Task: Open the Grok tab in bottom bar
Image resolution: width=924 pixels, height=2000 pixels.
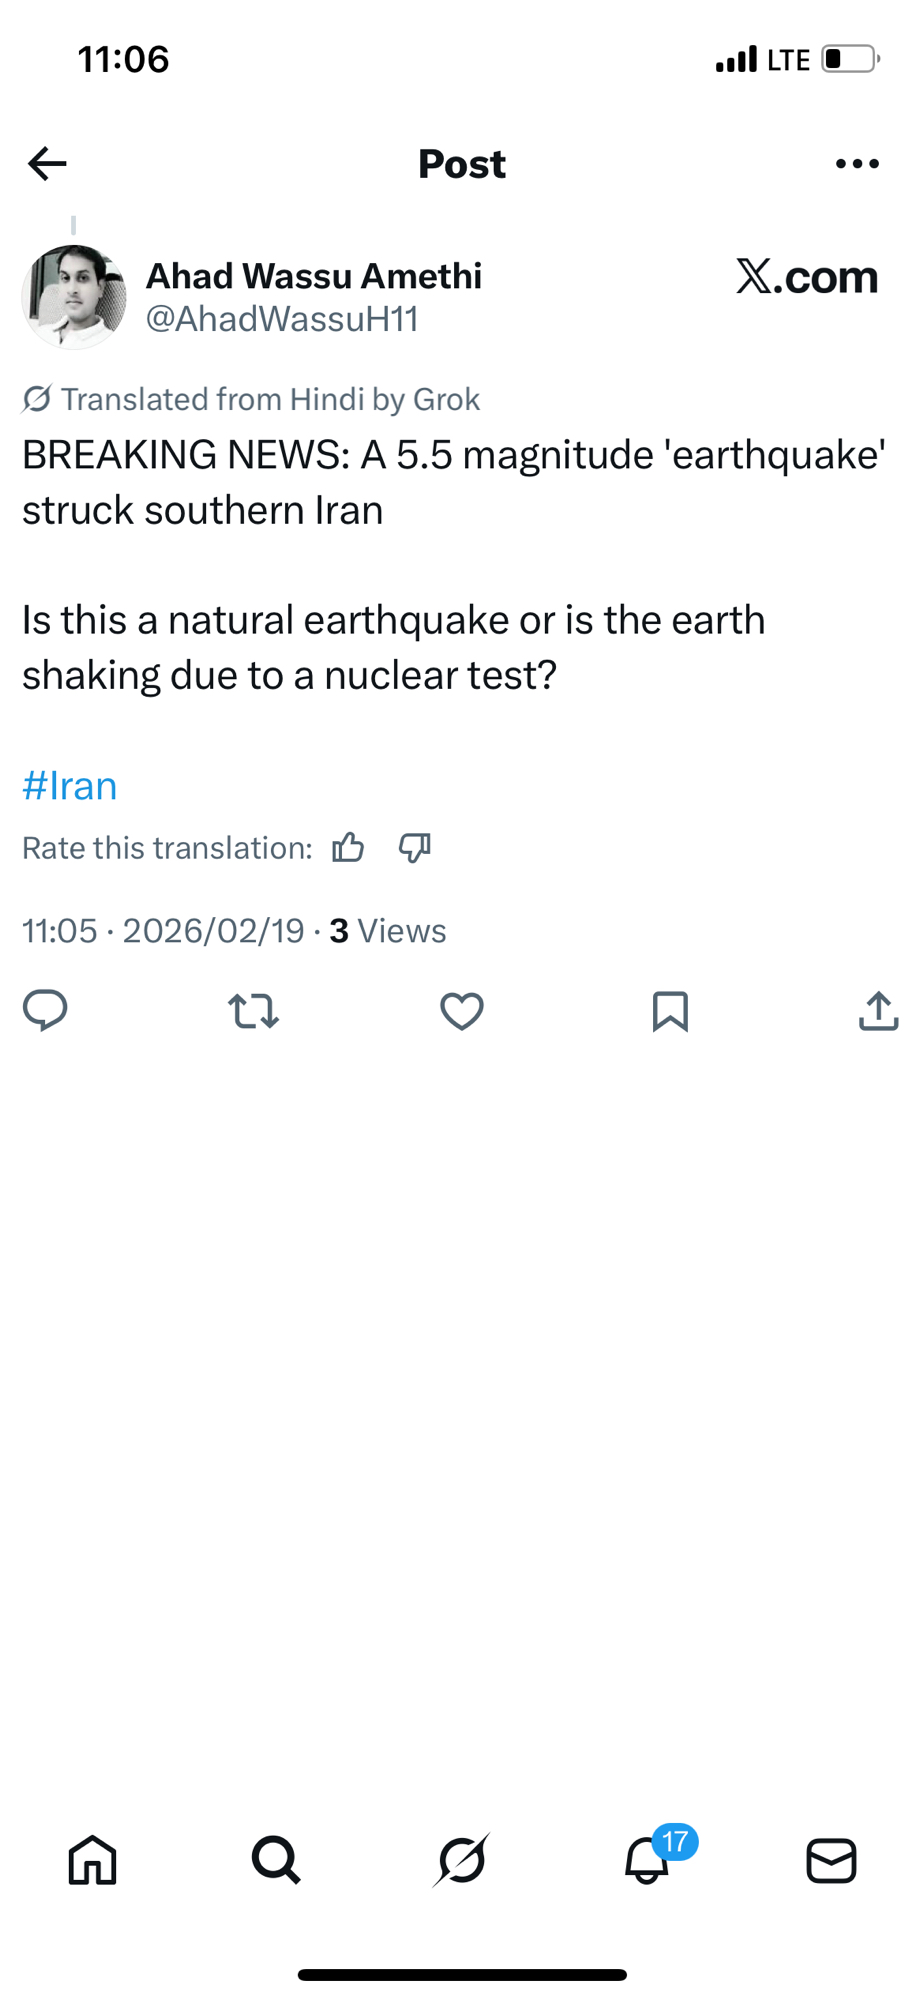Action: tap(462, 1860)
